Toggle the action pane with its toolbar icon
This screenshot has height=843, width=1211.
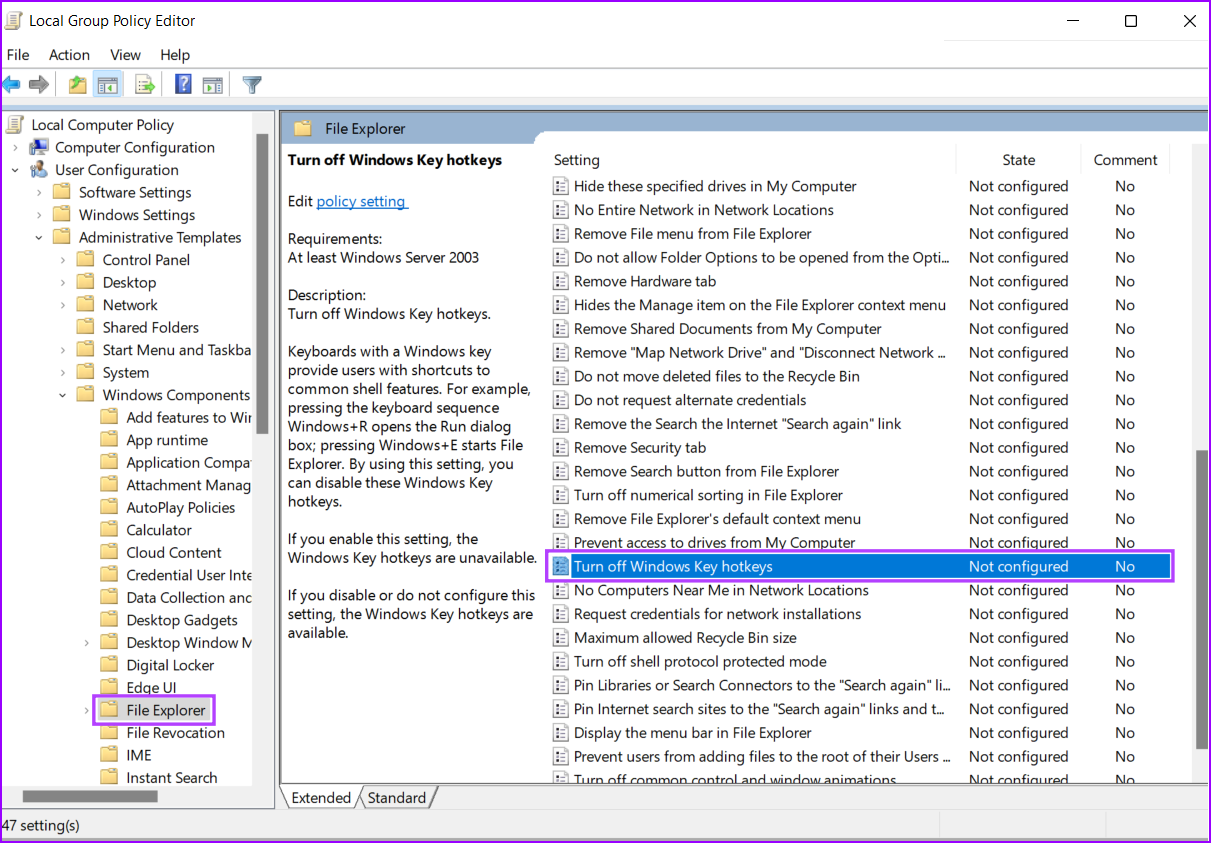(212, 84)
